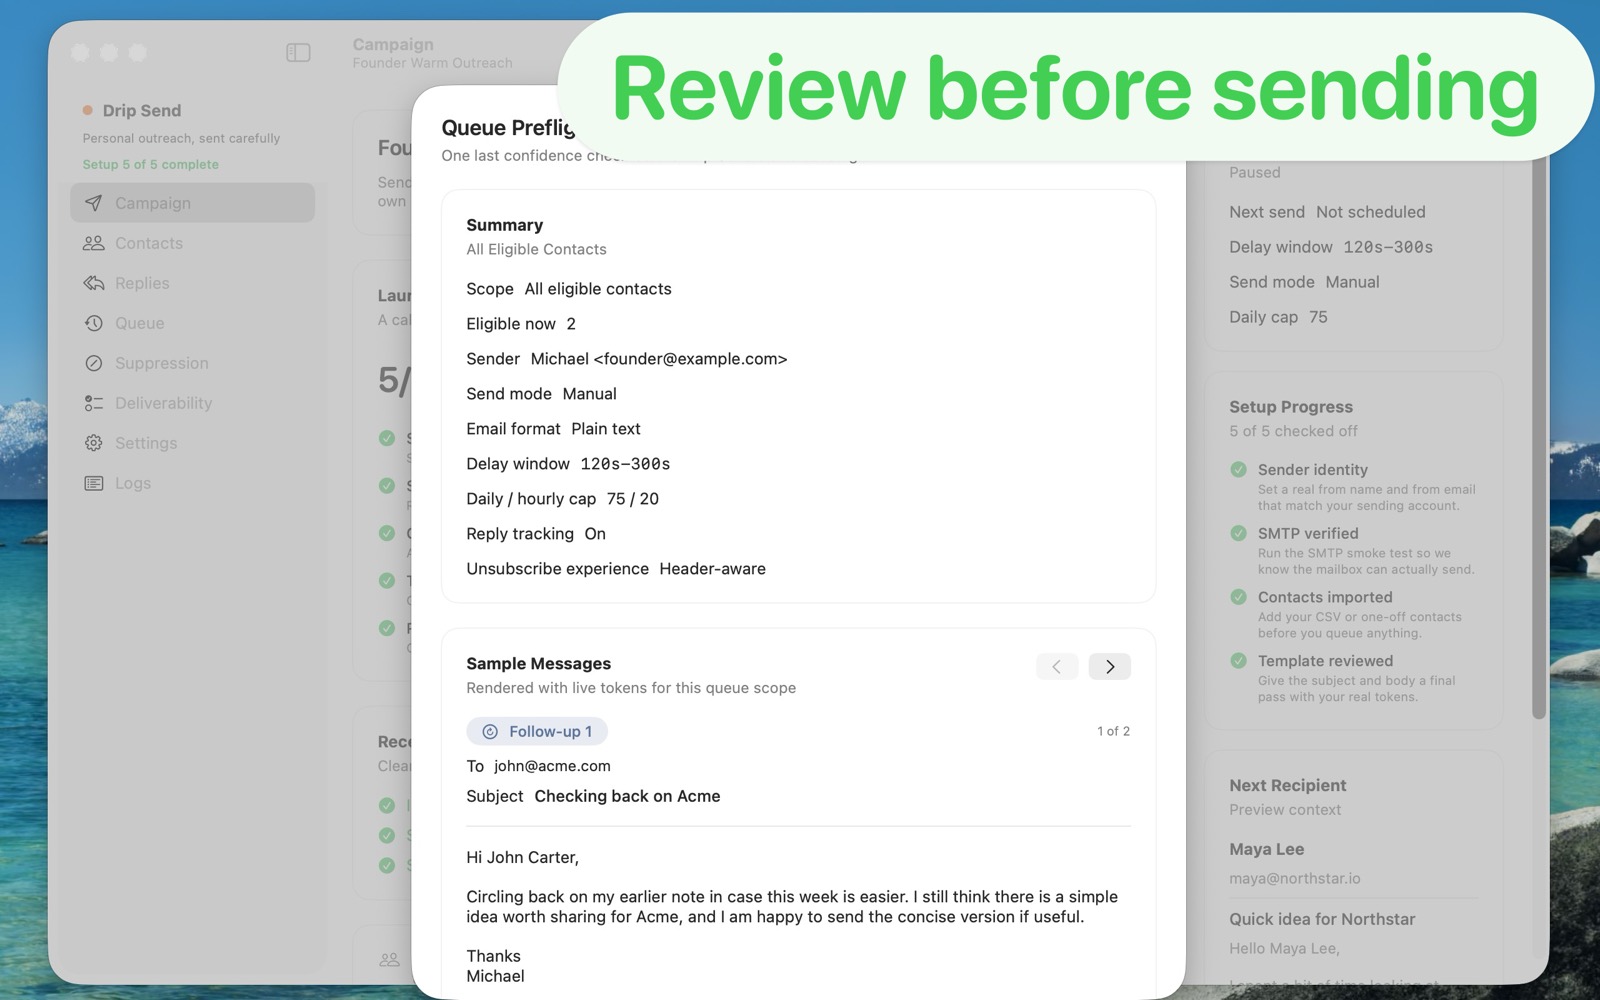This screenshot has width=1600, height=1000.
Task: Click the subject Checking back on Acme
Action: coord(627,796)
